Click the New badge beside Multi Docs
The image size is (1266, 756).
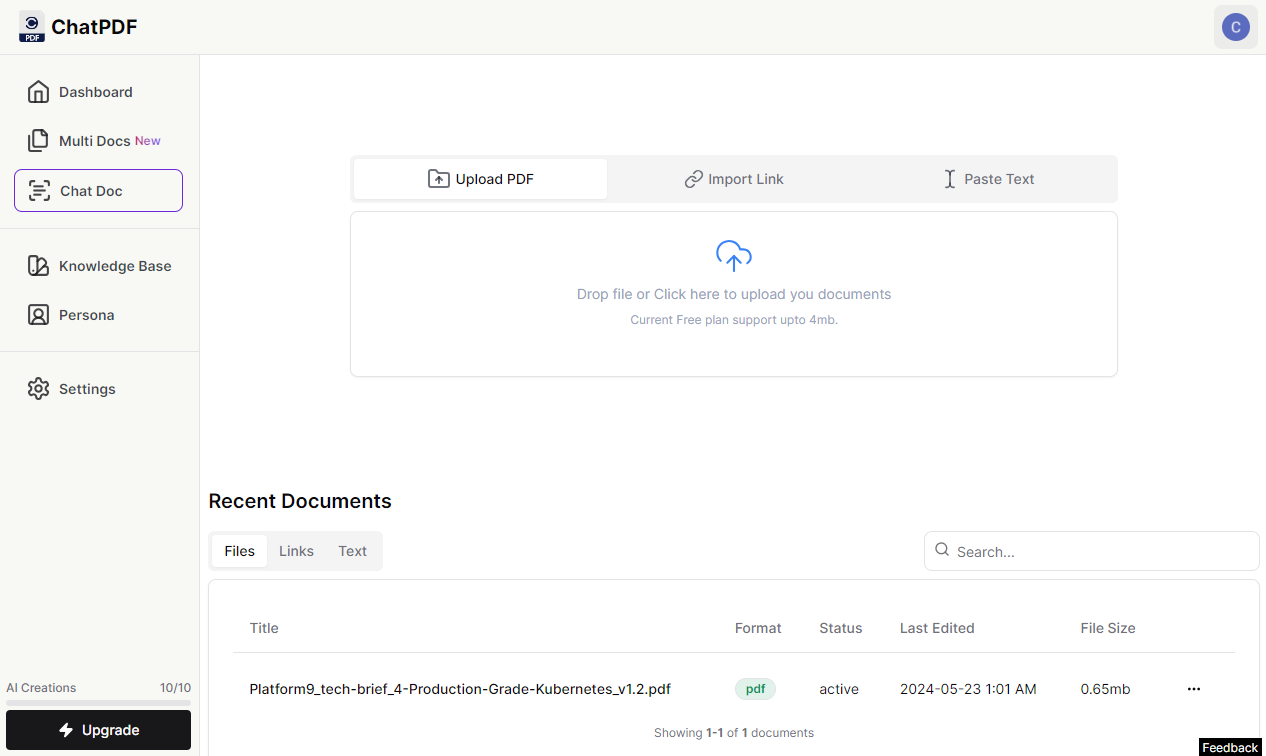(148, 141)
